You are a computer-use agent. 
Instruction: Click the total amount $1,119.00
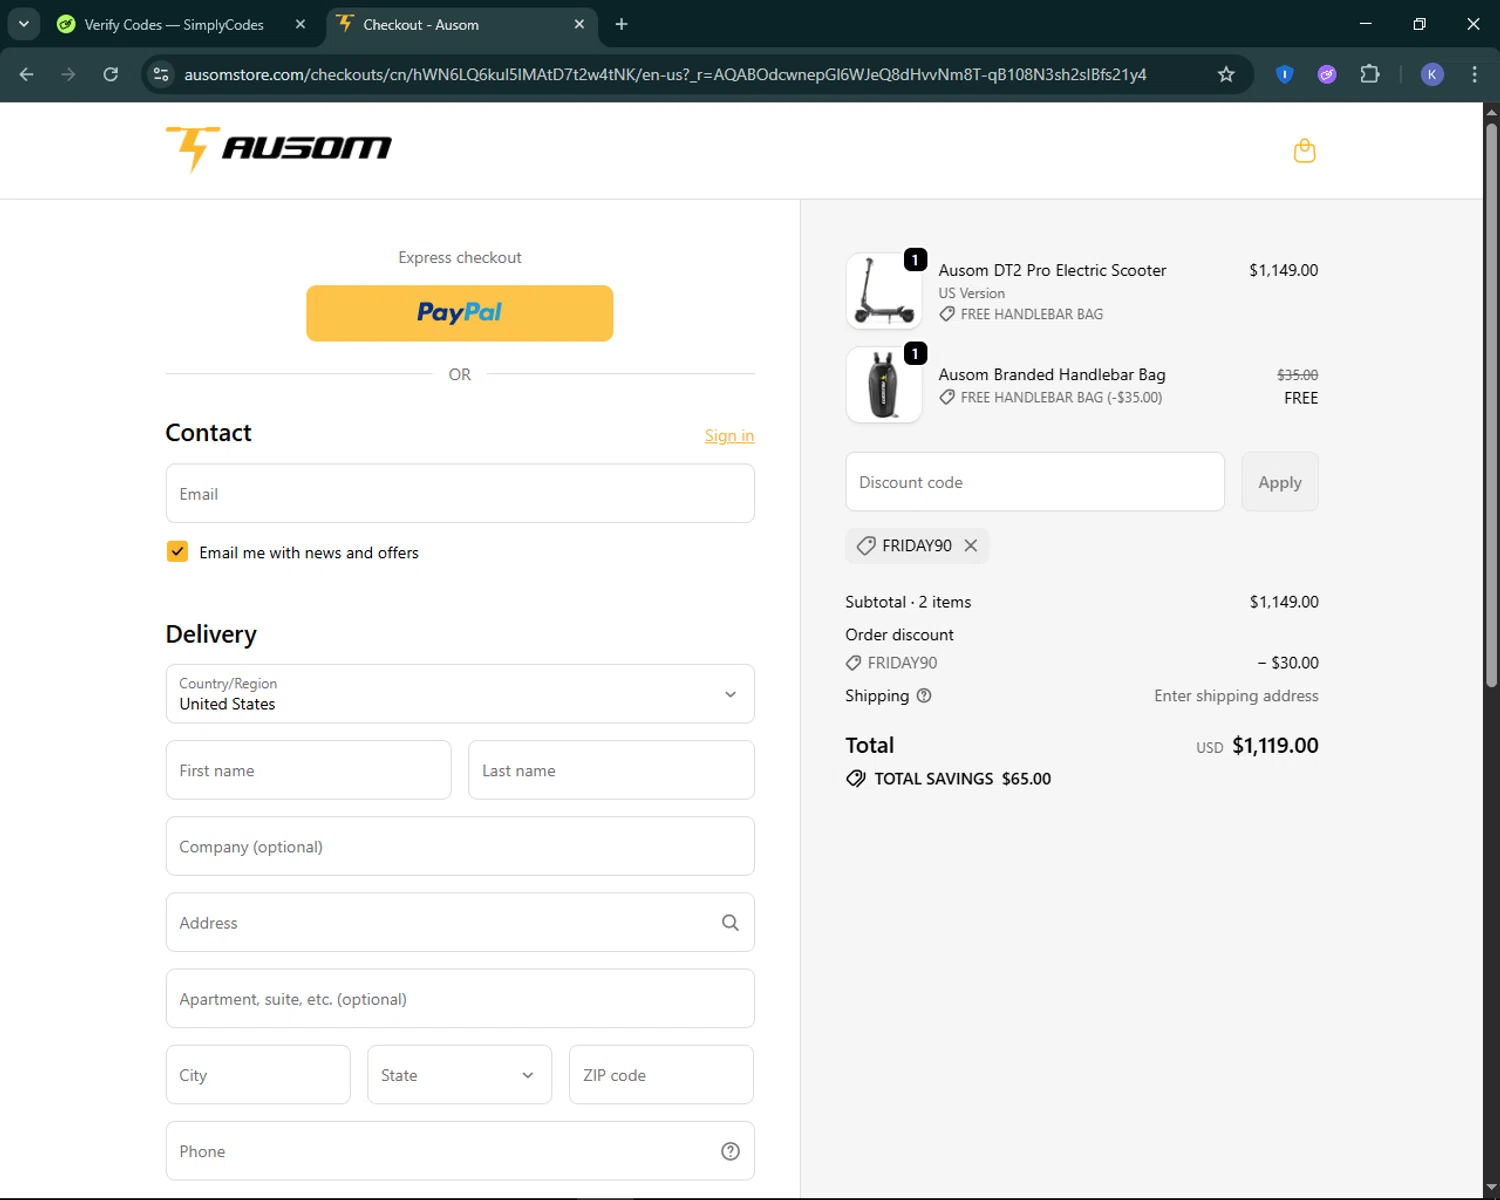[x=1275, y=746]
